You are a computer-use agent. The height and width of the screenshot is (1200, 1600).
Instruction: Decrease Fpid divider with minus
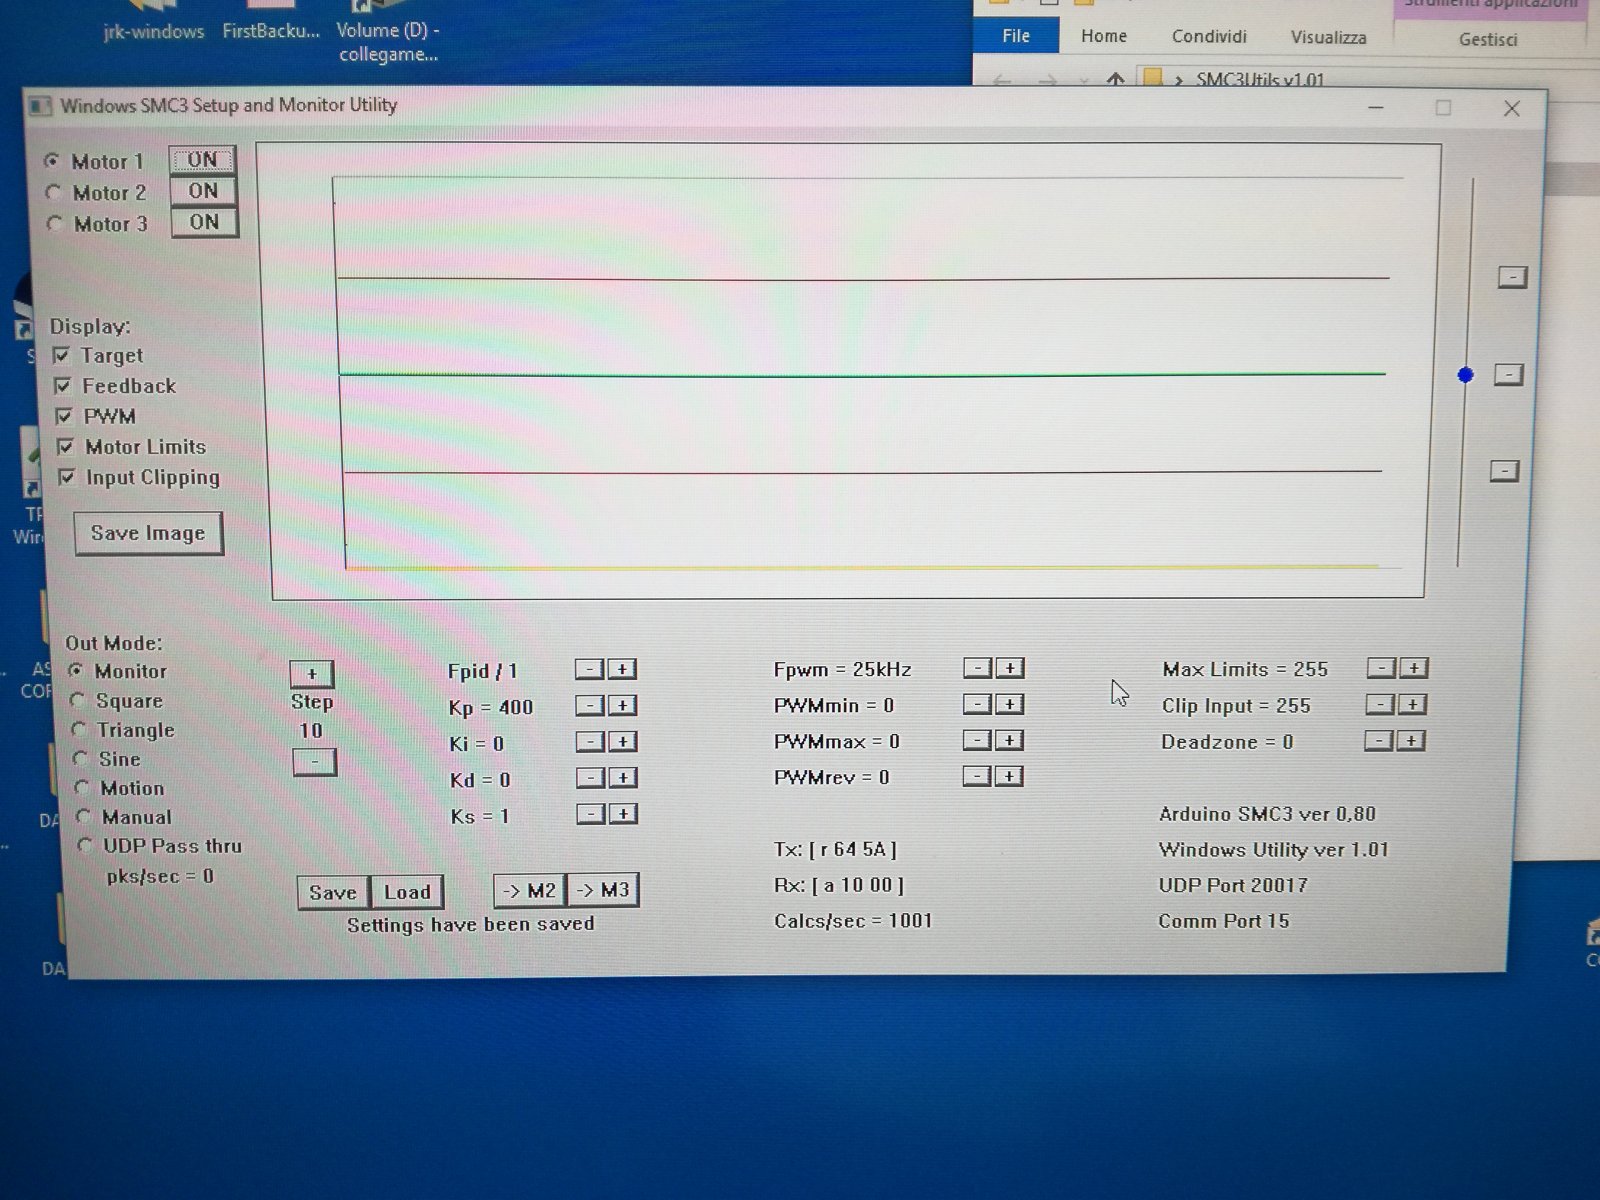tap(590, 669)
